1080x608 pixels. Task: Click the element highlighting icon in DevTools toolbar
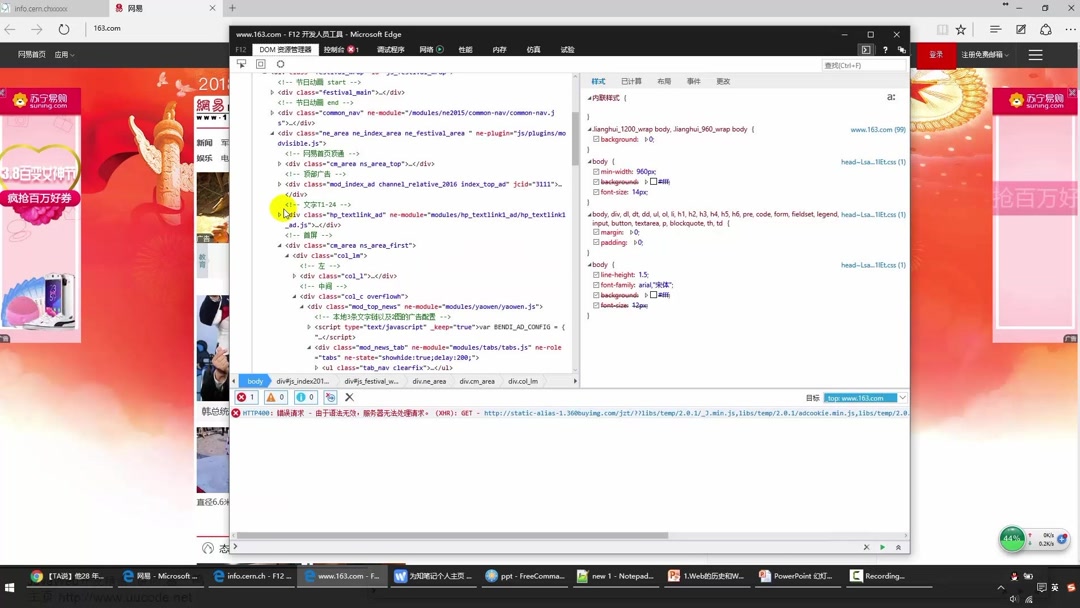(260, 63)
